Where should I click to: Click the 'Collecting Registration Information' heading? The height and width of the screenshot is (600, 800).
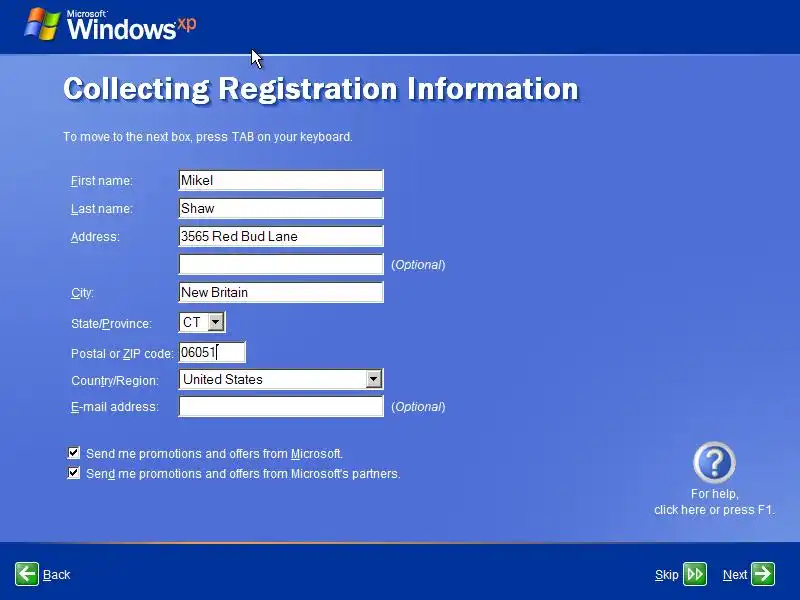point(321,89)
